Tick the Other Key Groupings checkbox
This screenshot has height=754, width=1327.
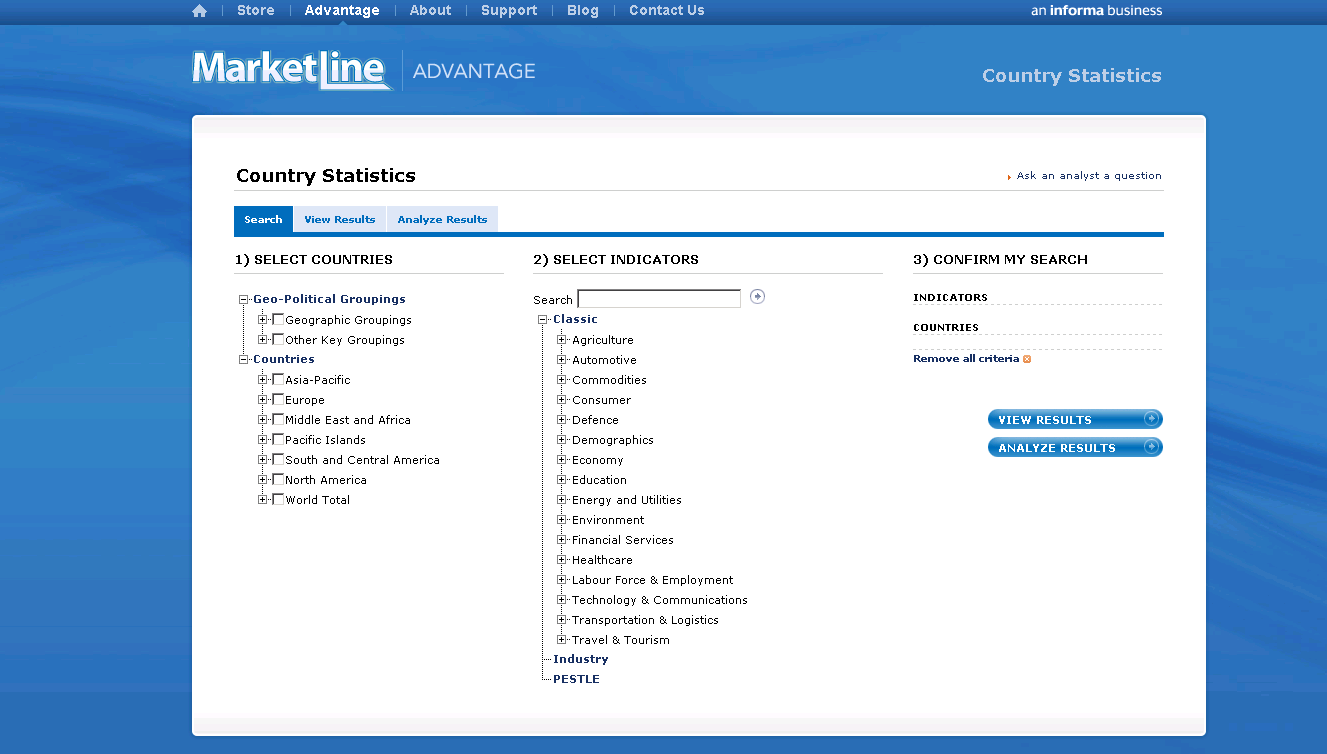tap(278, 339)
